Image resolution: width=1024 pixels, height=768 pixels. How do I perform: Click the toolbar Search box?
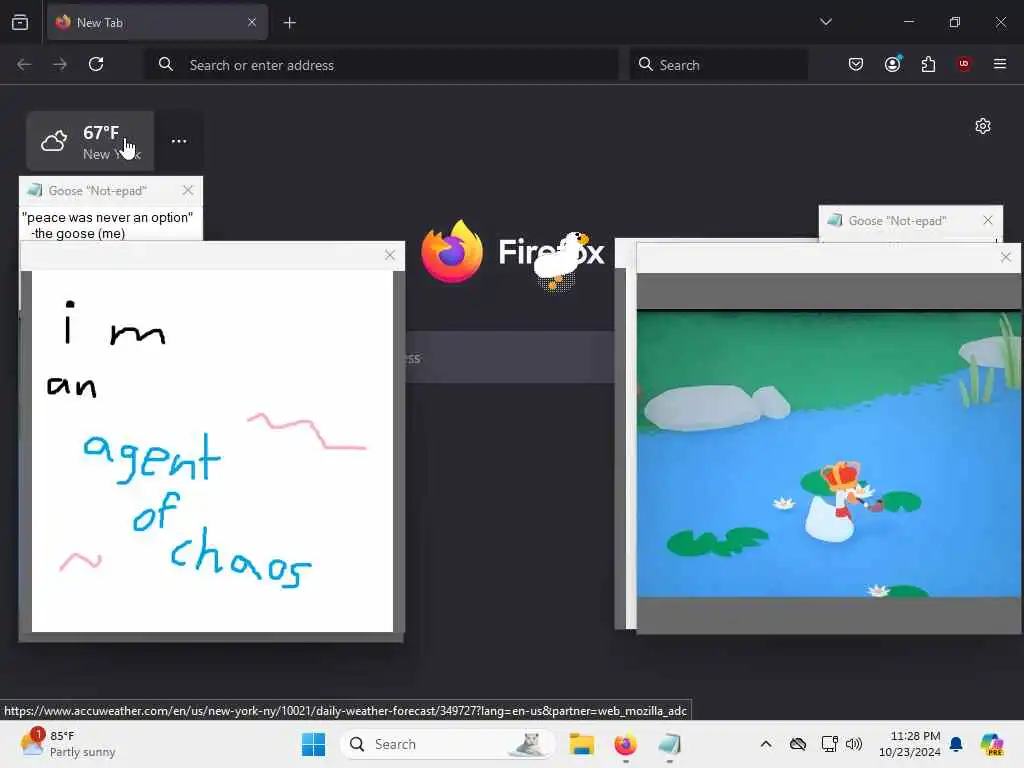(718, 65)
